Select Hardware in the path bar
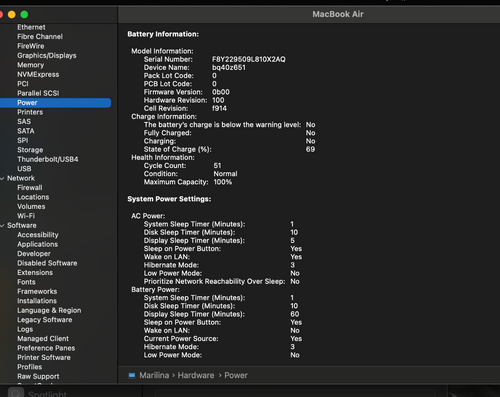500x397 pixels. 196,375
